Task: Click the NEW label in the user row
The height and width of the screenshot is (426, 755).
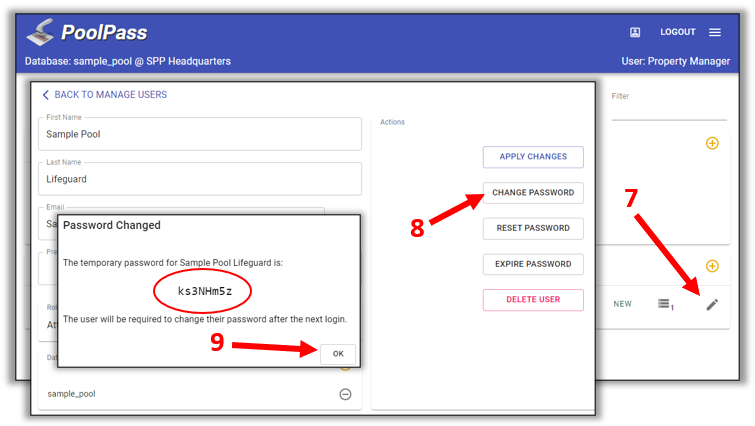Action: pyautogui.click(x=622, y=304)
